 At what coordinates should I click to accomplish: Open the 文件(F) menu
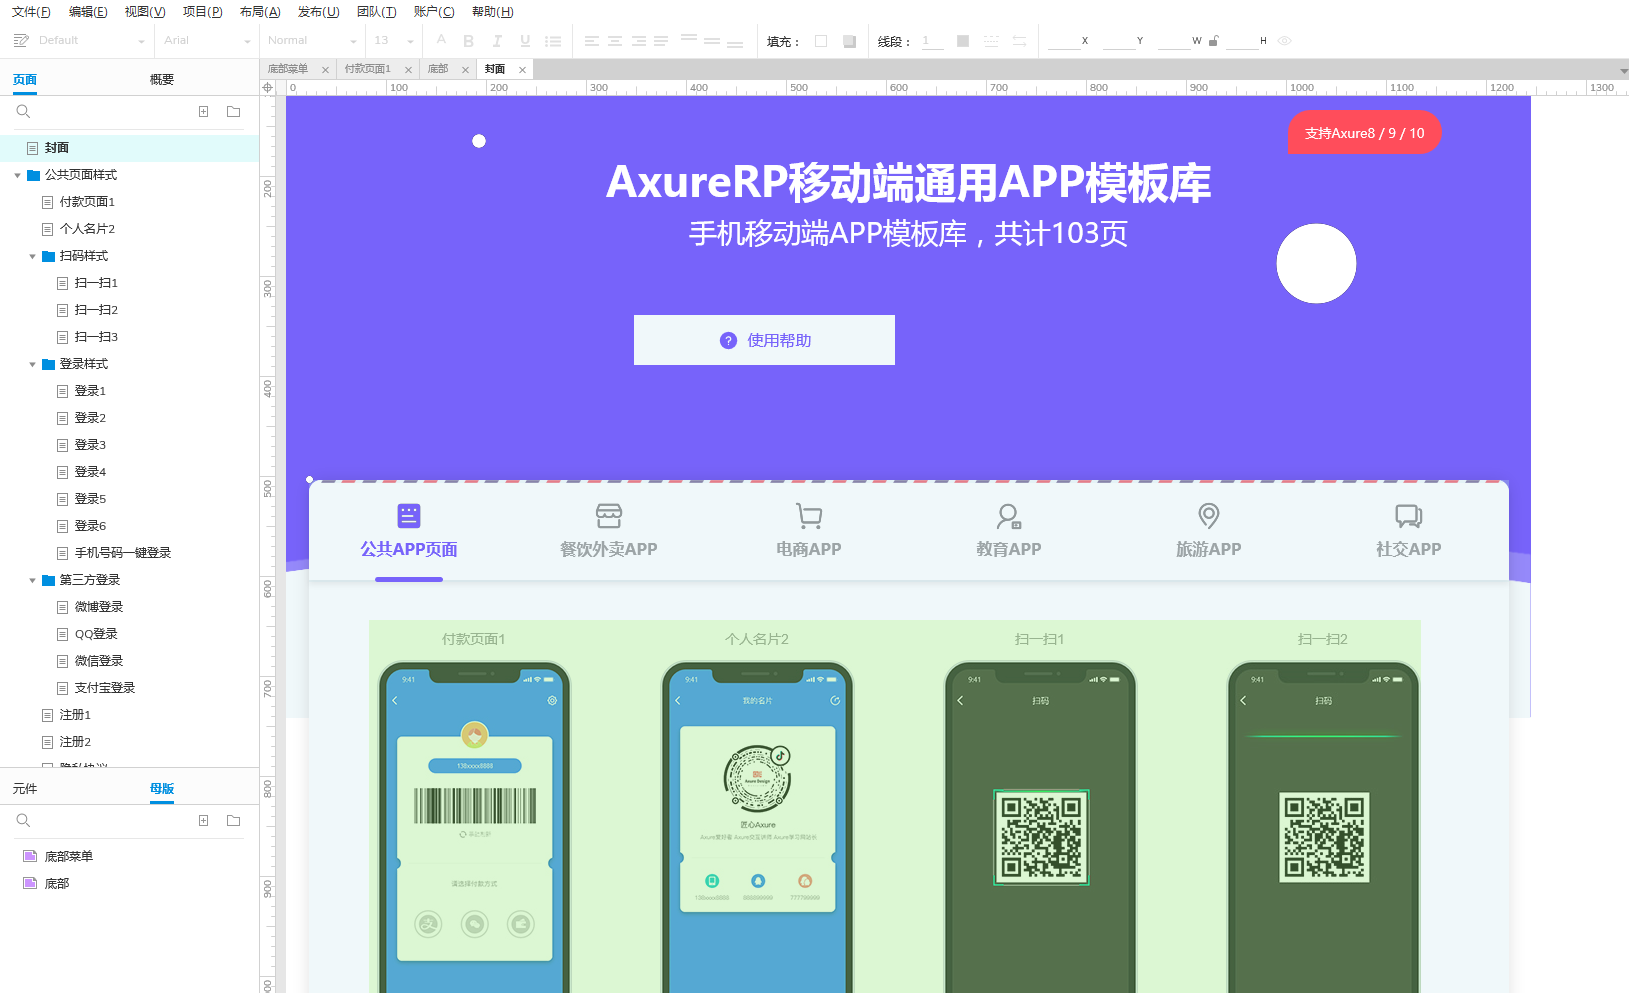31,12
